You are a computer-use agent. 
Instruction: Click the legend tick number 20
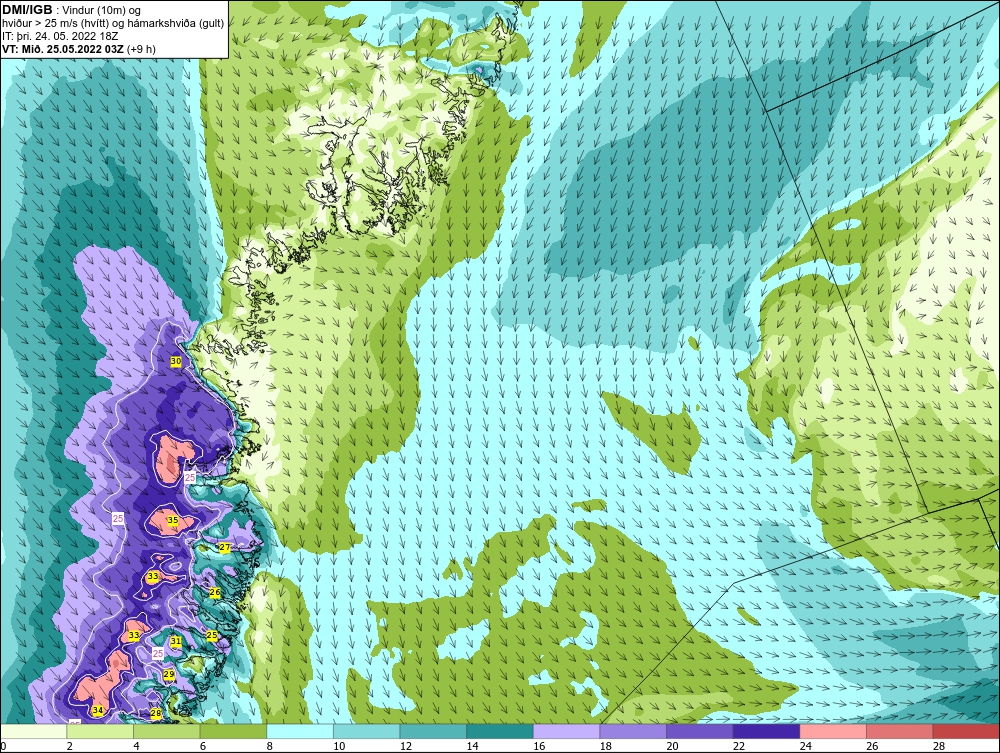pyautogui.click(x=672, y=746)
